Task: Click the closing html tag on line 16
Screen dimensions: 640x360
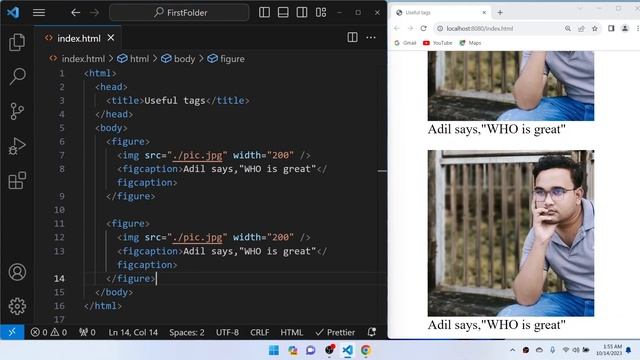Action: [x=103, y=306]
